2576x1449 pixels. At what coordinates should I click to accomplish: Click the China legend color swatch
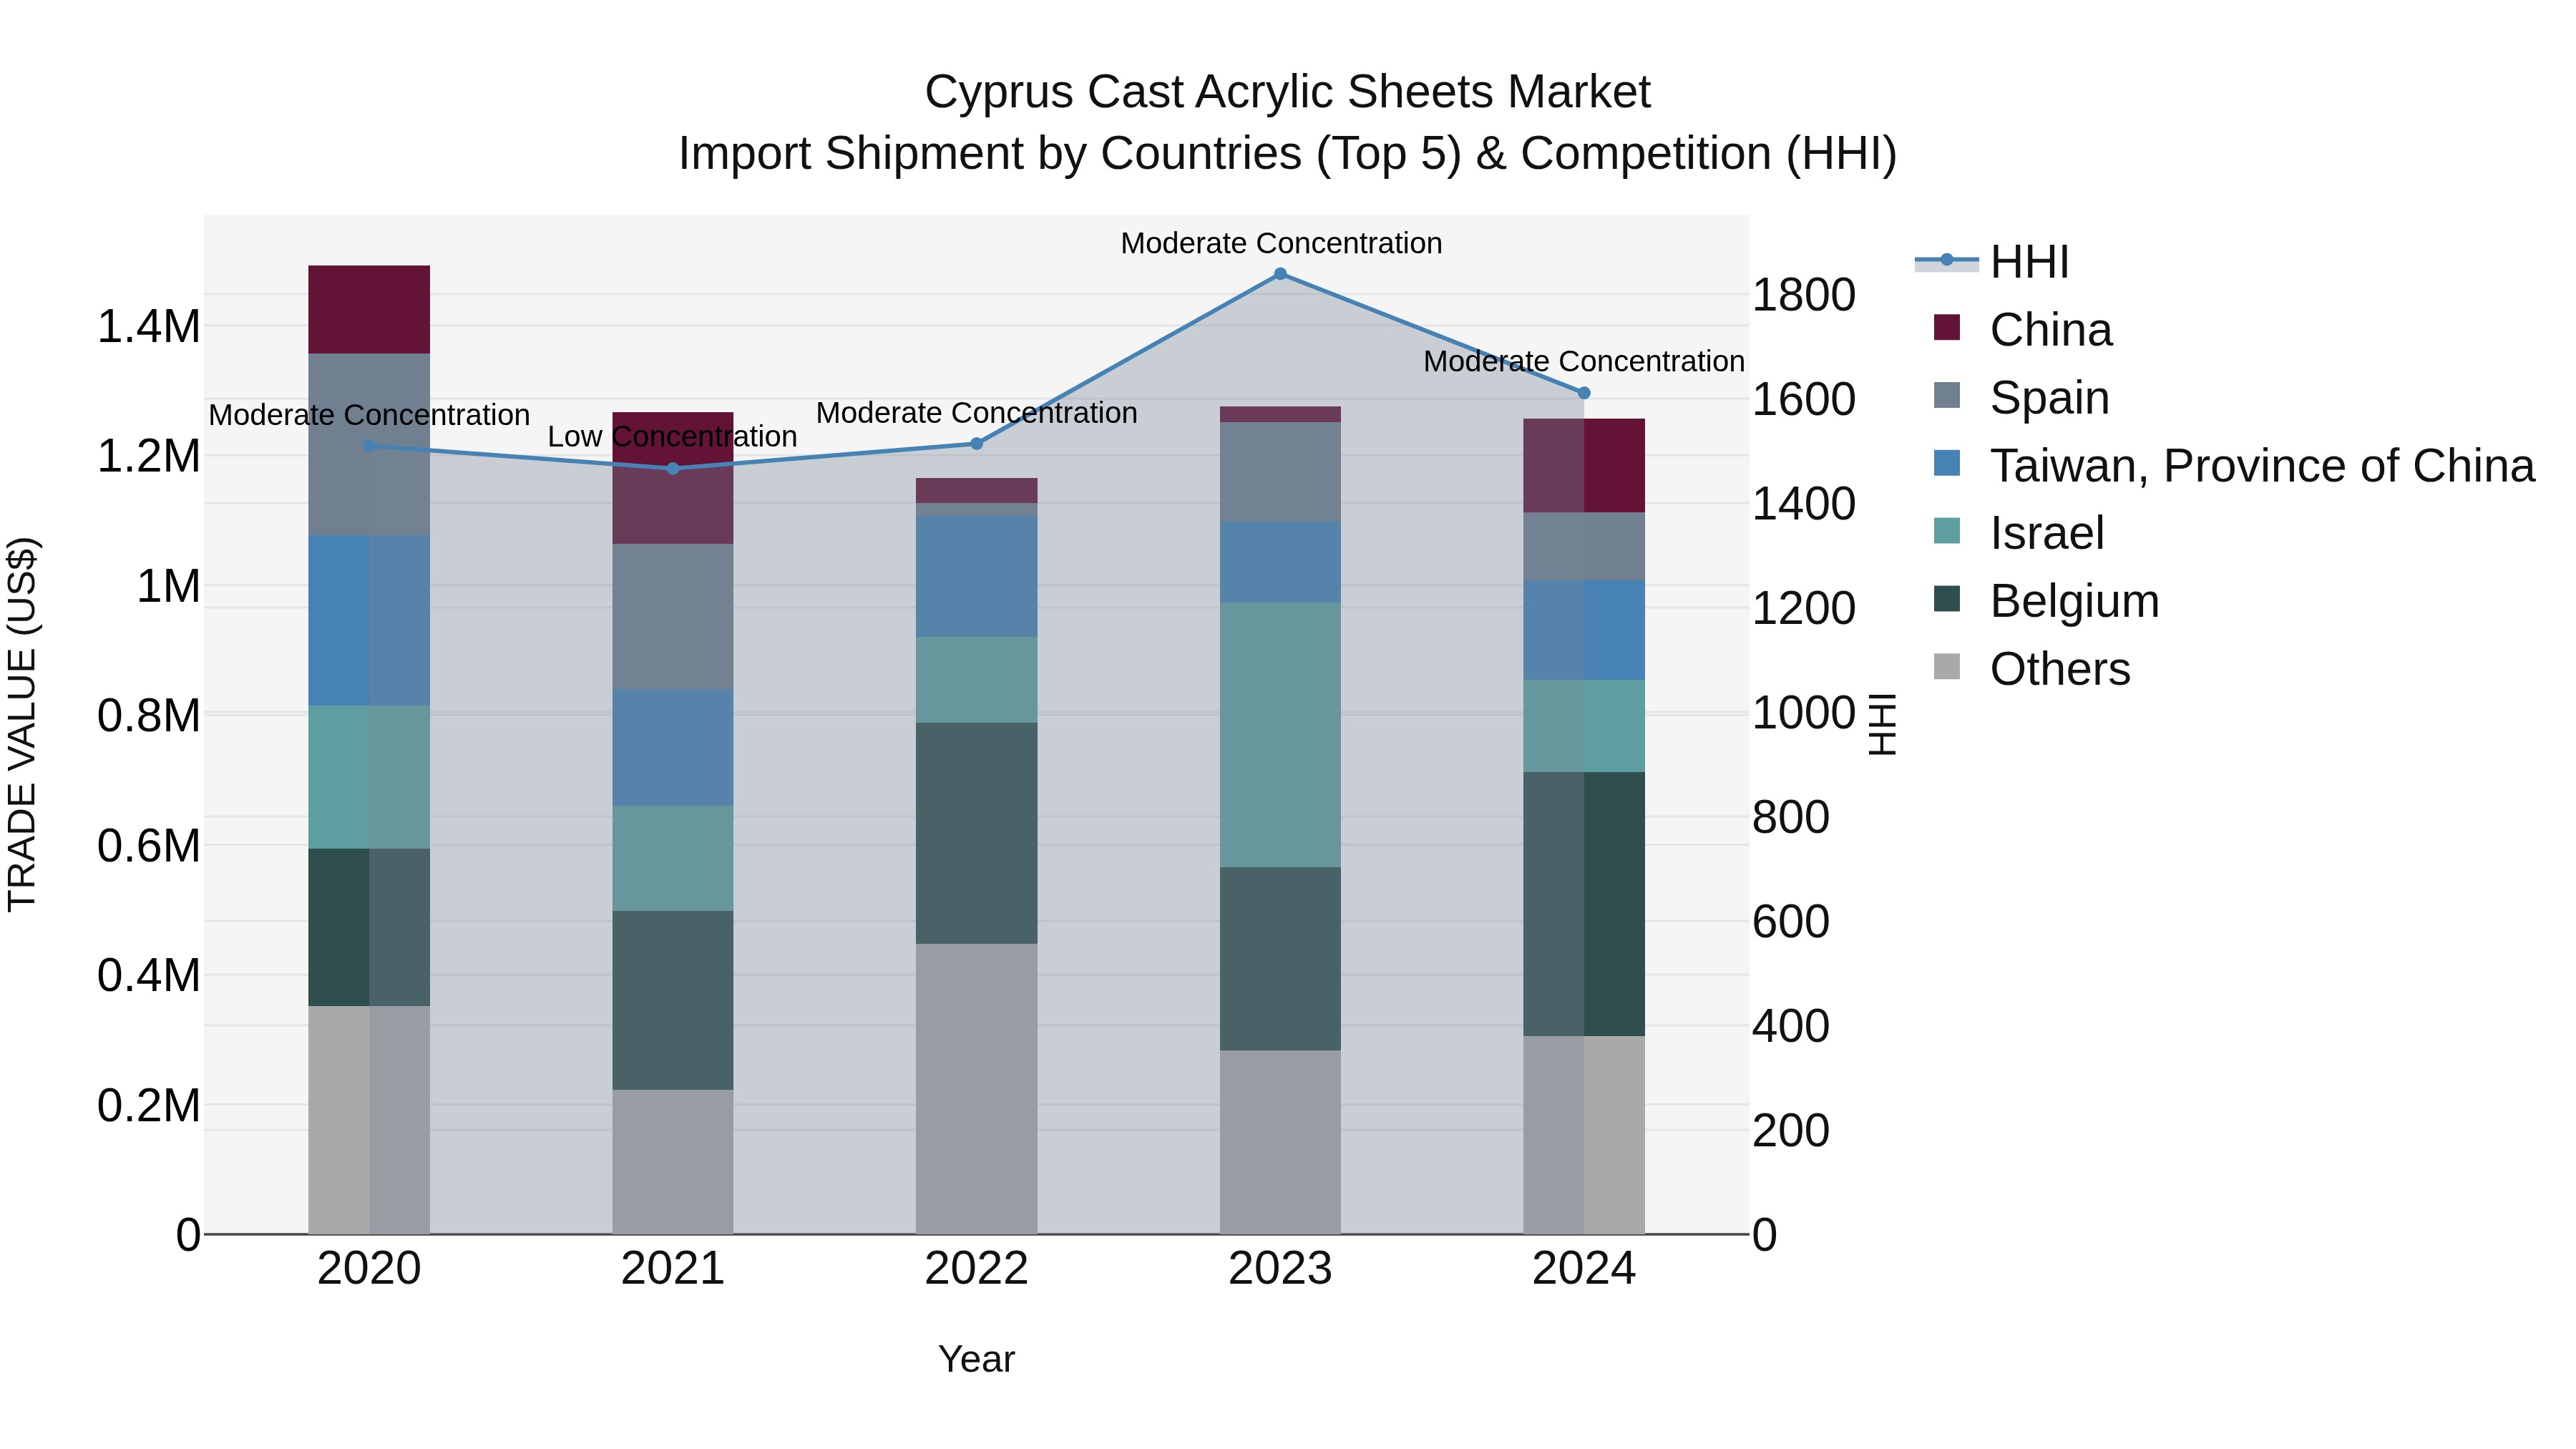(1947, 327)
